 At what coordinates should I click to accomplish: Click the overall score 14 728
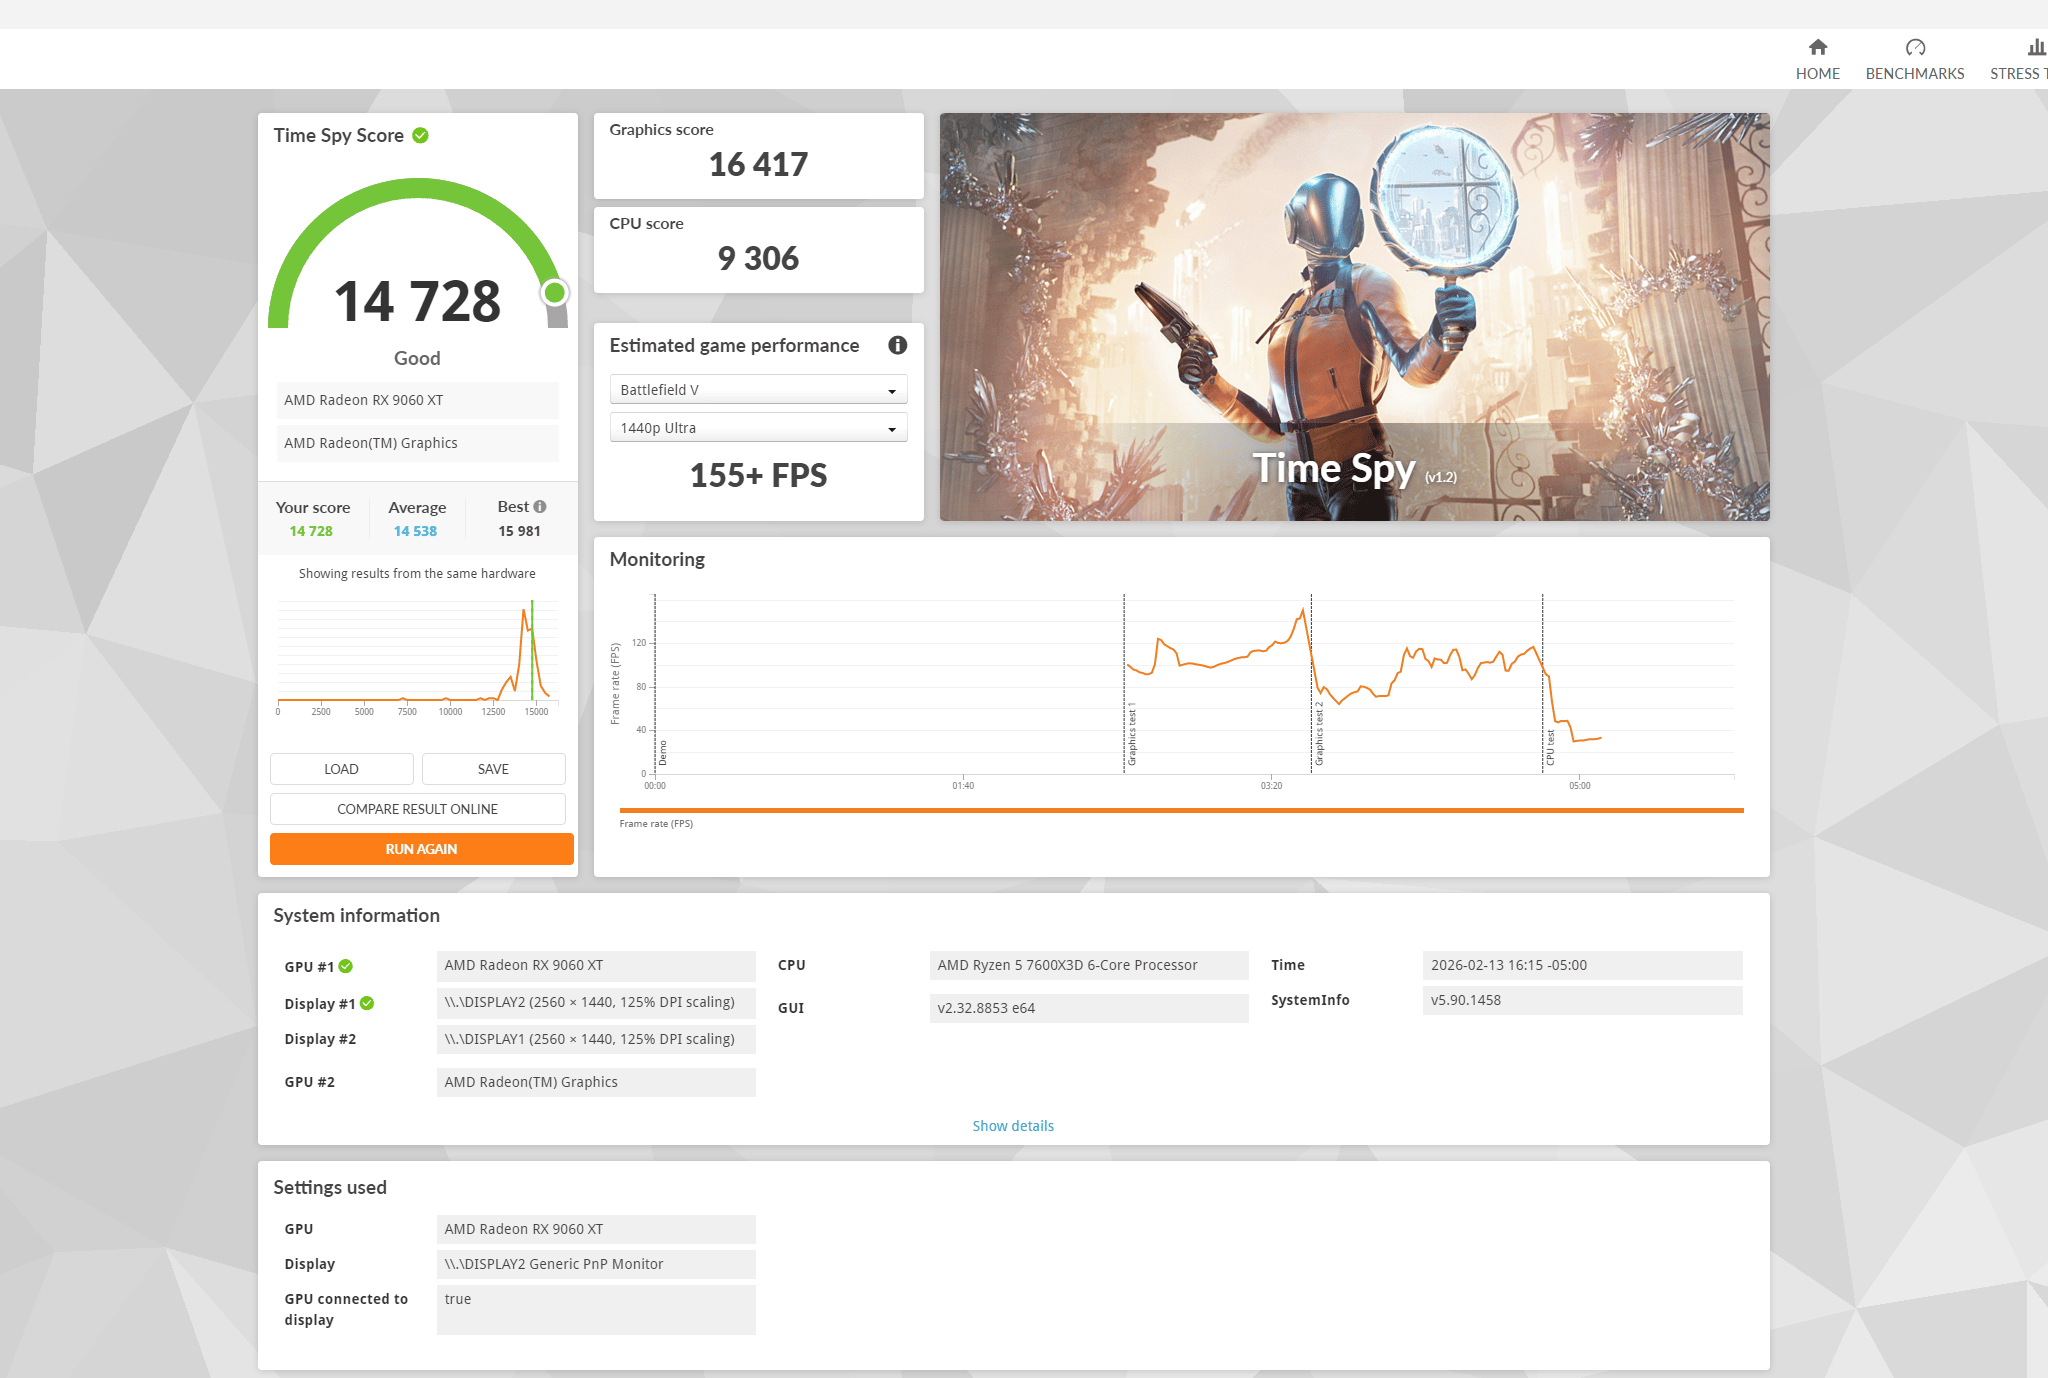[417, 301]
